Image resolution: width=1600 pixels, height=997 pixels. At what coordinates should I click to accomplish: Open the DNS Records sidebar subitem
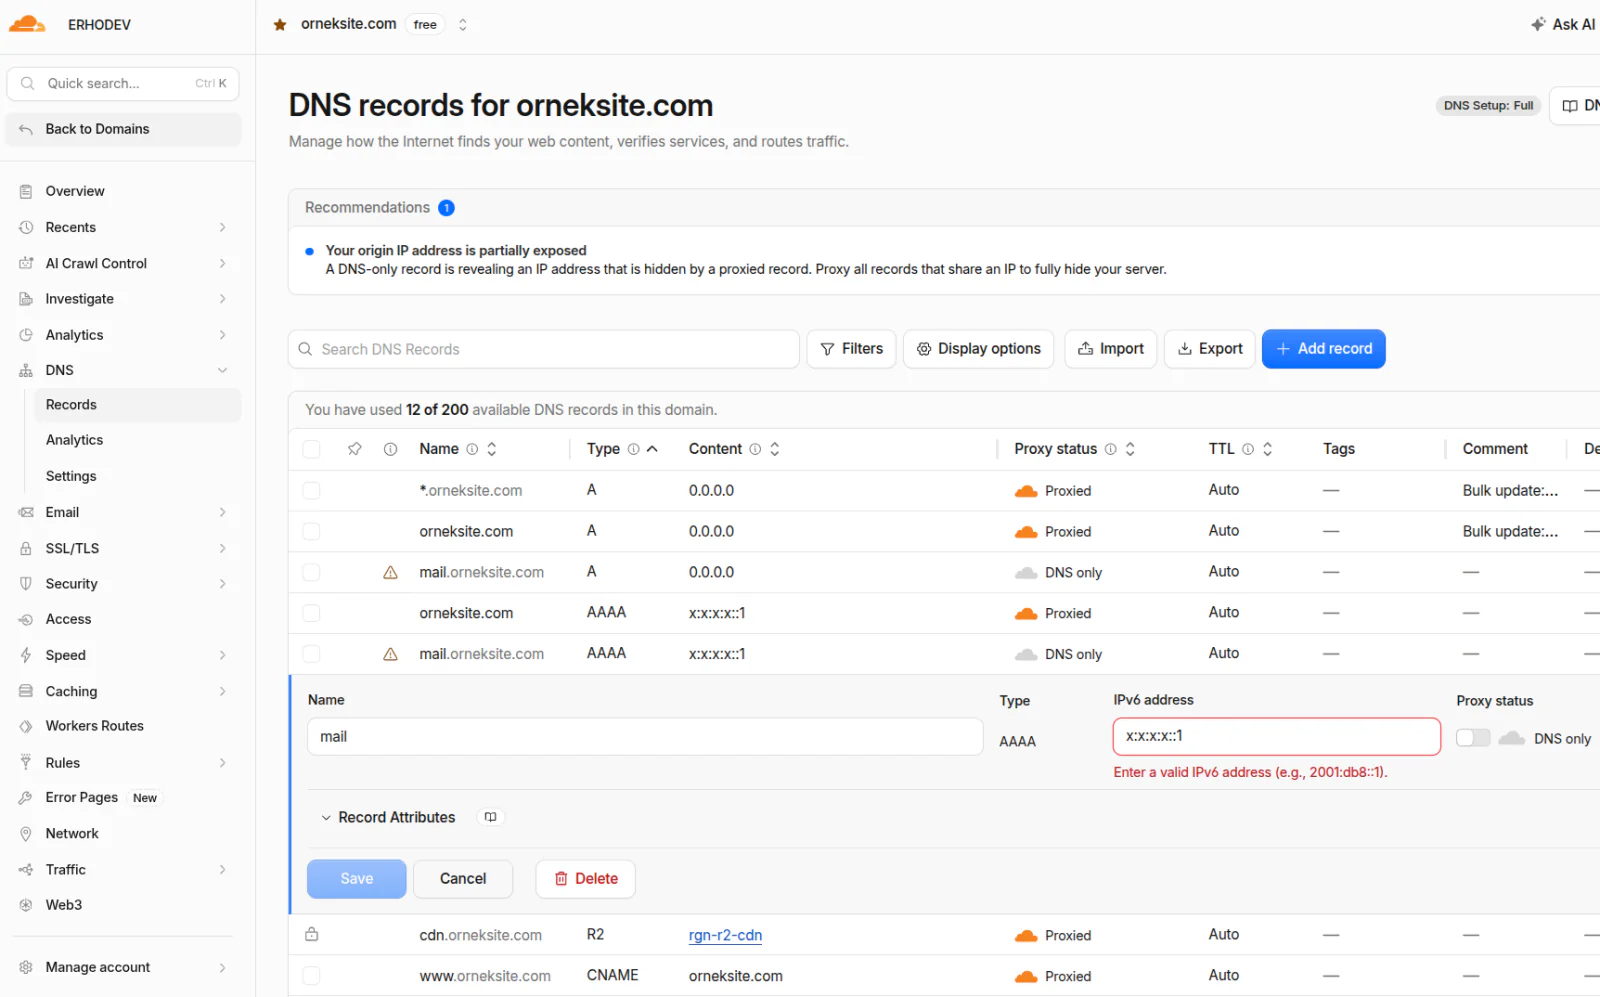click(x=137, y=405)
